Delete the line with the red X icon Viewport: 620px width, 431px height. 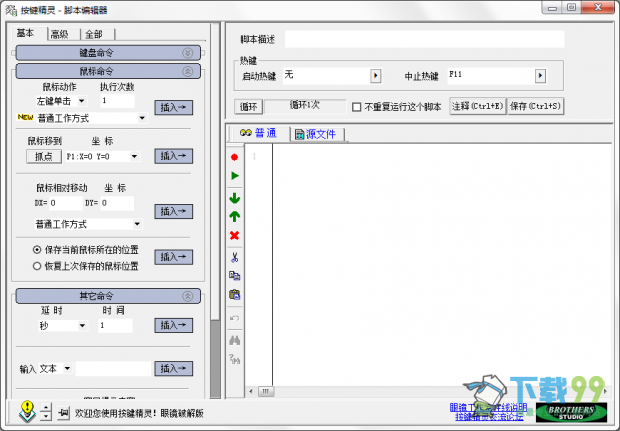(x=234, y=236)
